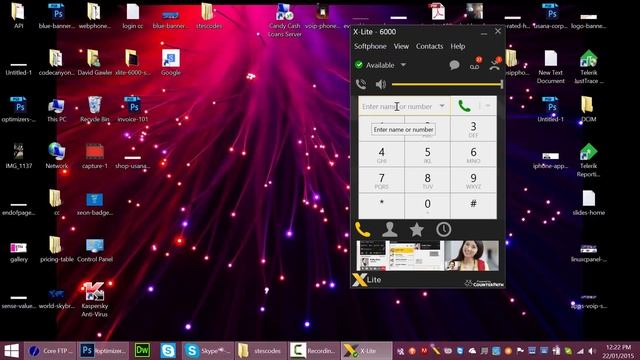Open the Contacts menu in X-Lite
The height and width of the screenshot is (360, 640).
[429, 46]
